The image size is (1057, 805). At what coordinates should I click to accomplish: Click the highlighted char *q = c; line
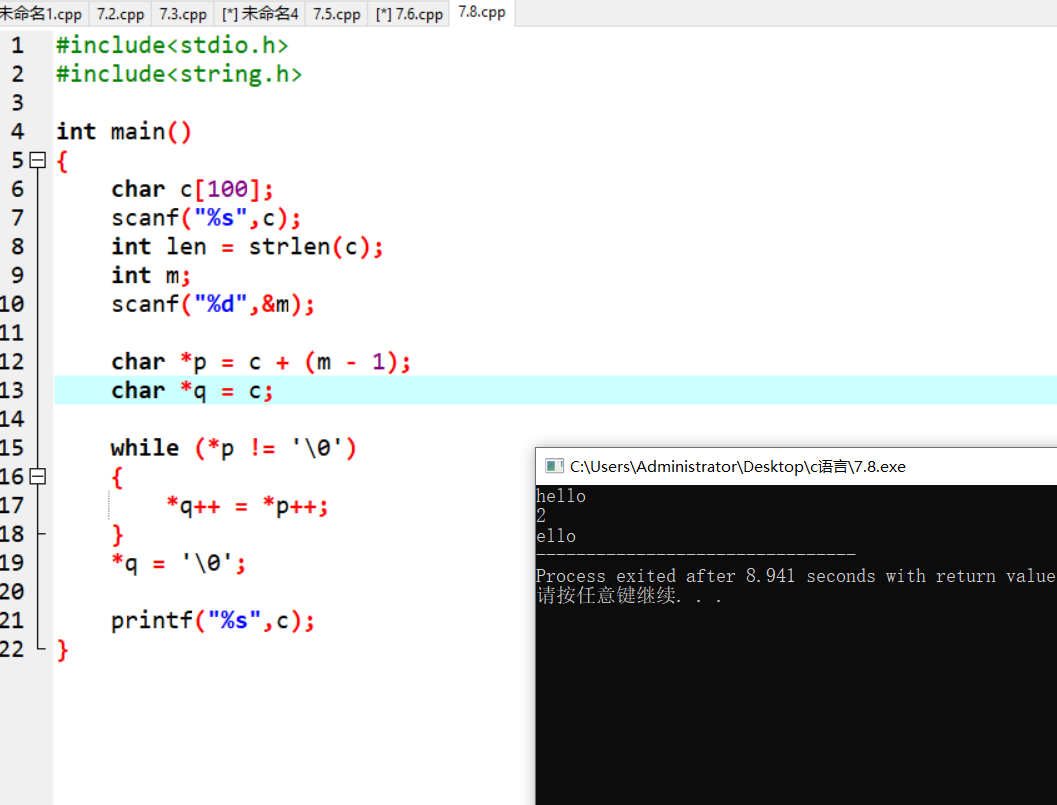pos(192,391)
